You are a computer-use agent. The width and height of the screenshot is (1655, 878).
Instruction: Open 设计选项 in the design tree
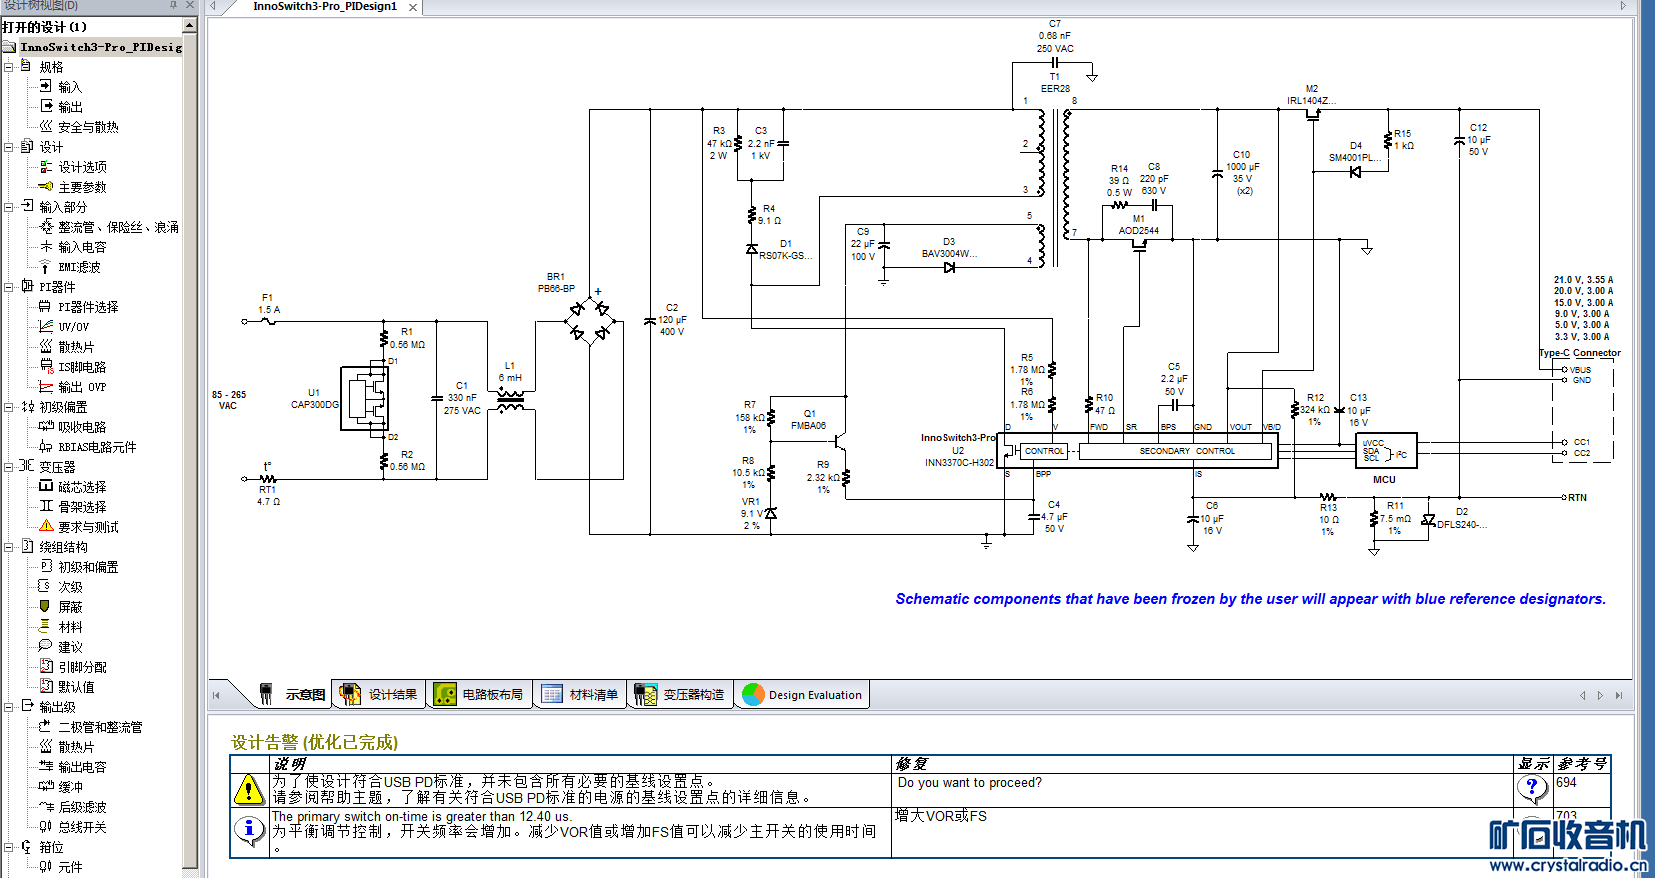pyautogui.click(x=82, y=167)
